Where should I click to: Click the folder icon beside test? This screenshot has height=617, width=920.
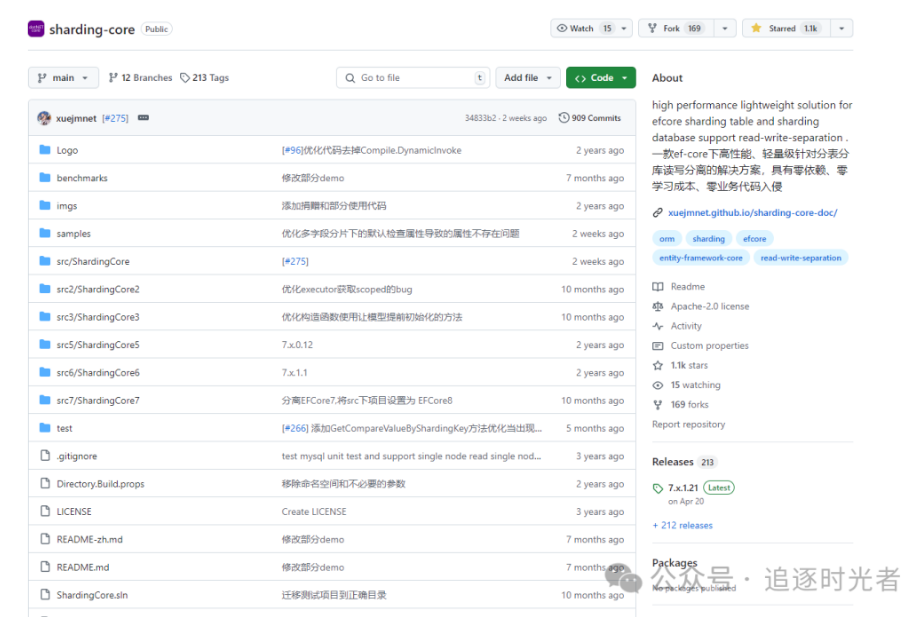pyautogui.click(x=45, y=428)
